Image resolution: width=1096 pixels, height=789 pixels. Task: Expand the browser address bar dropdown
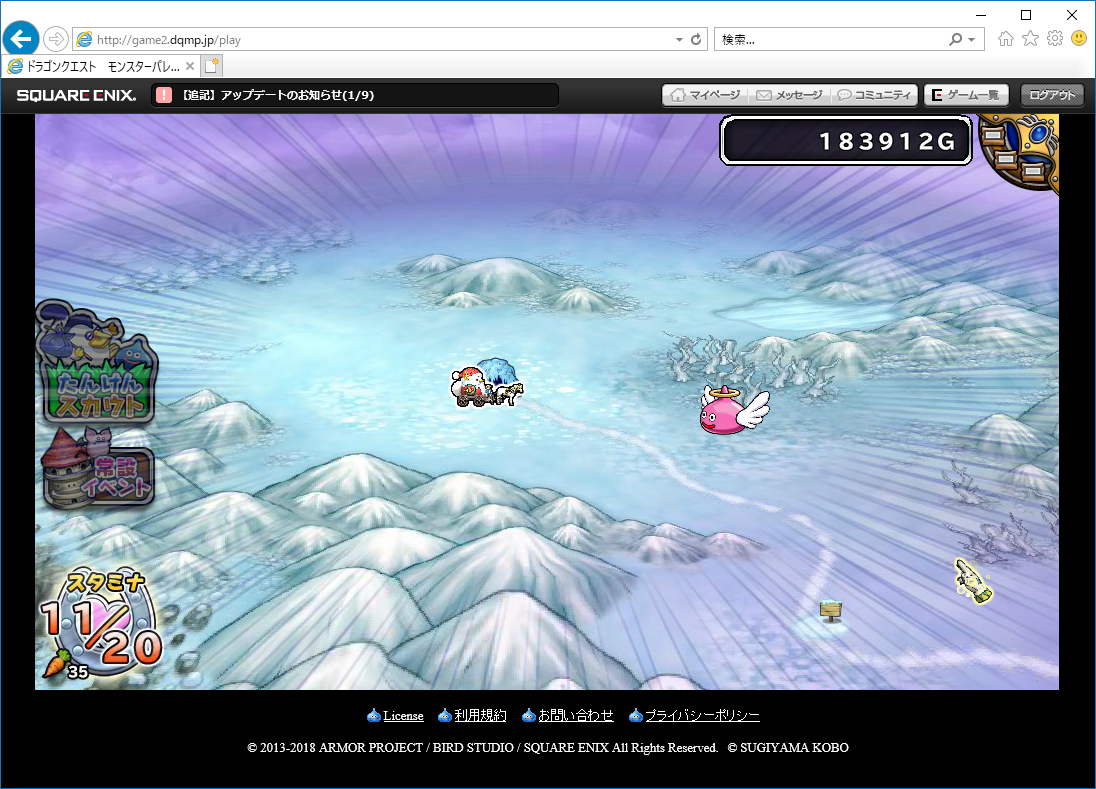[x=679, y=40]
